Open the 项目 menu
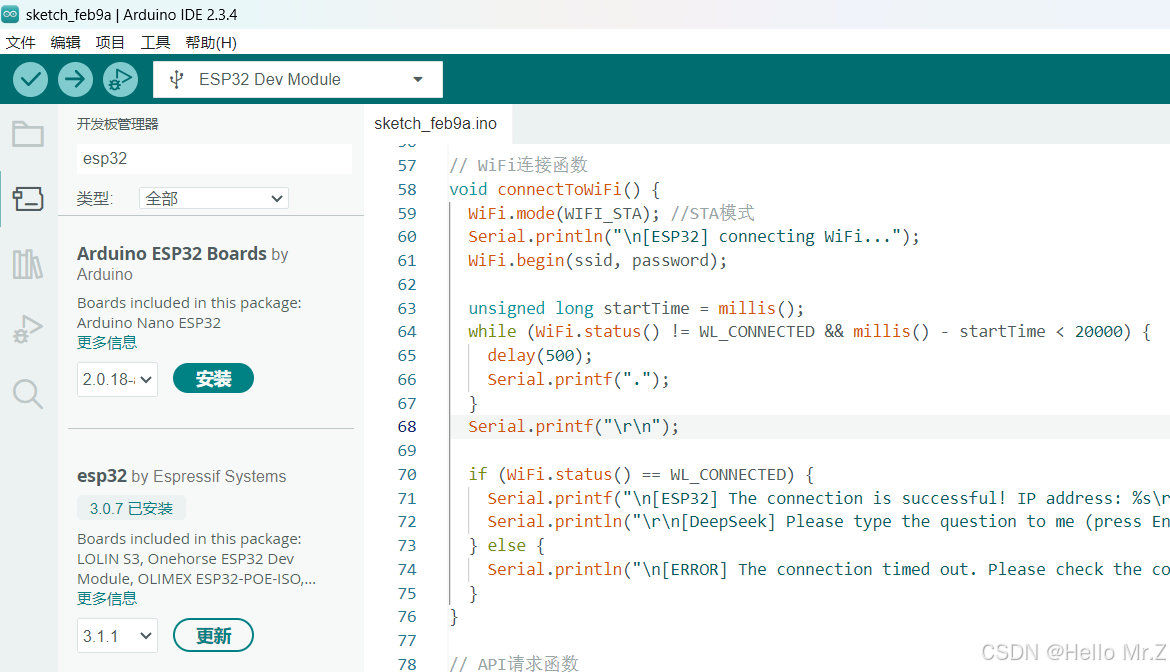This screenshot has width=1170, height=672. tap(110, 43)
